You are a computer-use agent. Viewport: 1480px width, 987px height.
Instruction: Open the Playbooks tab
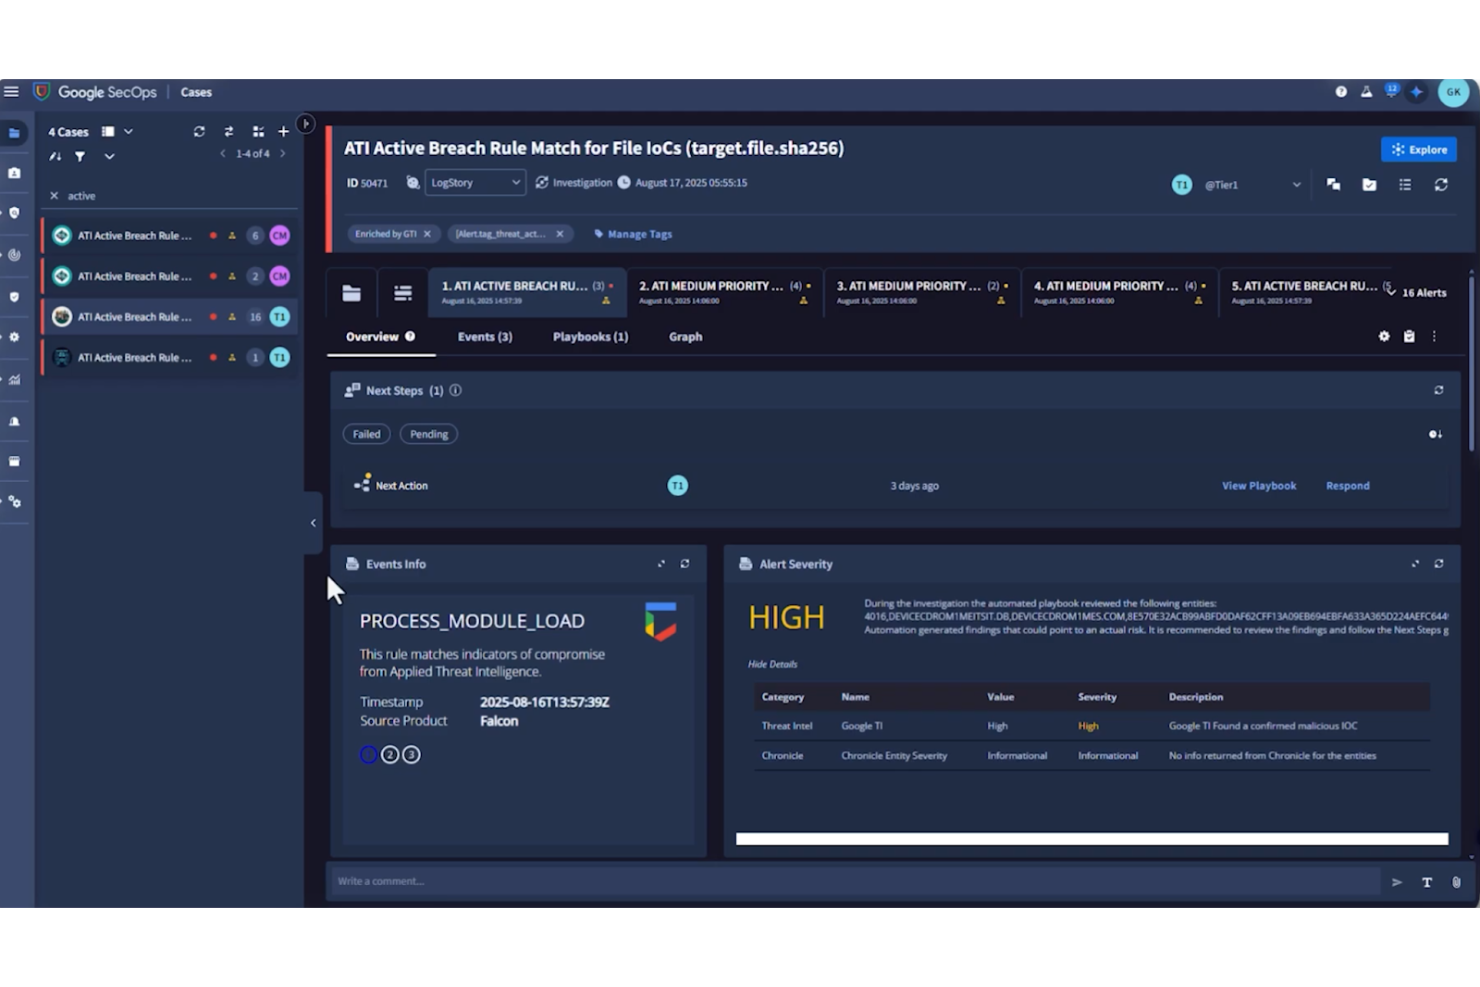pos(590,337)
